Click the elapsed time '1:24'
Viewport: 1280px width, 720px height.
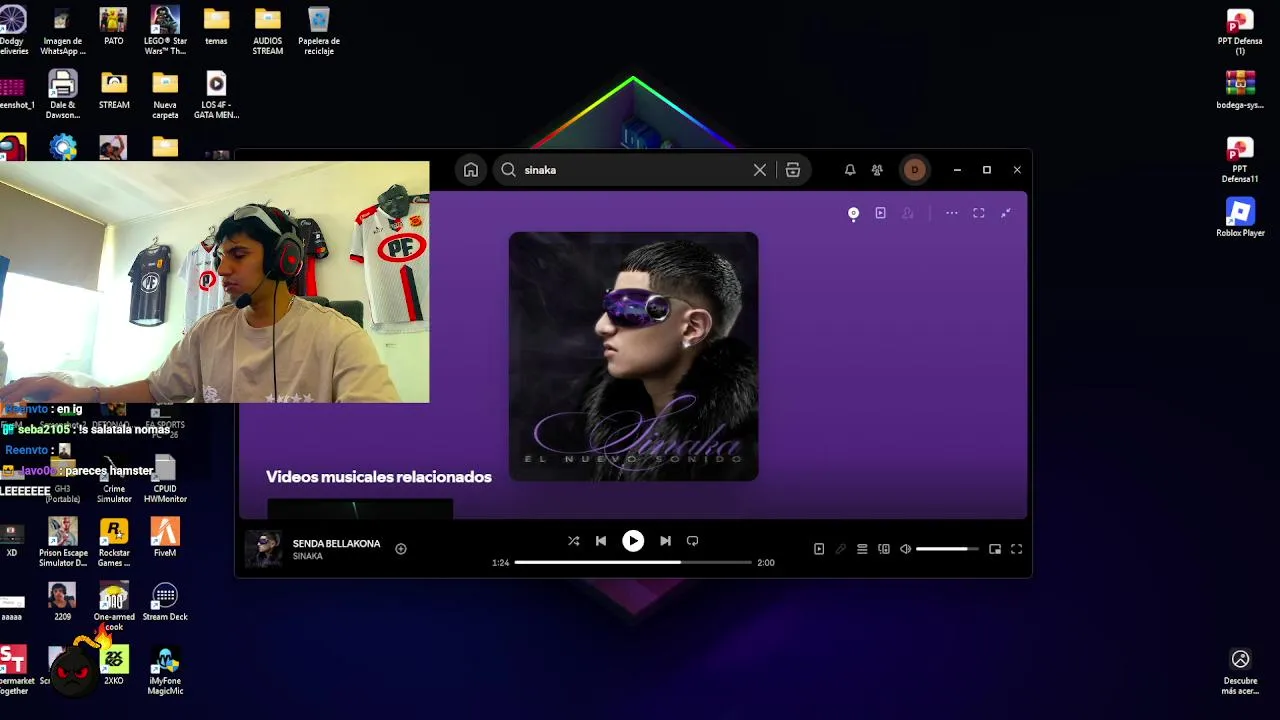500,563
